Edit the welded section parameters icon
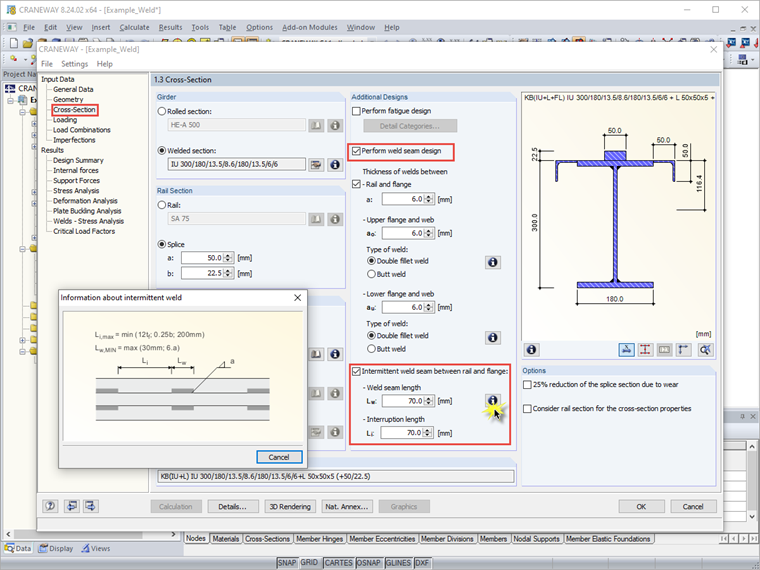The height and width of the screenshot is (570, 760). (316, 165)
